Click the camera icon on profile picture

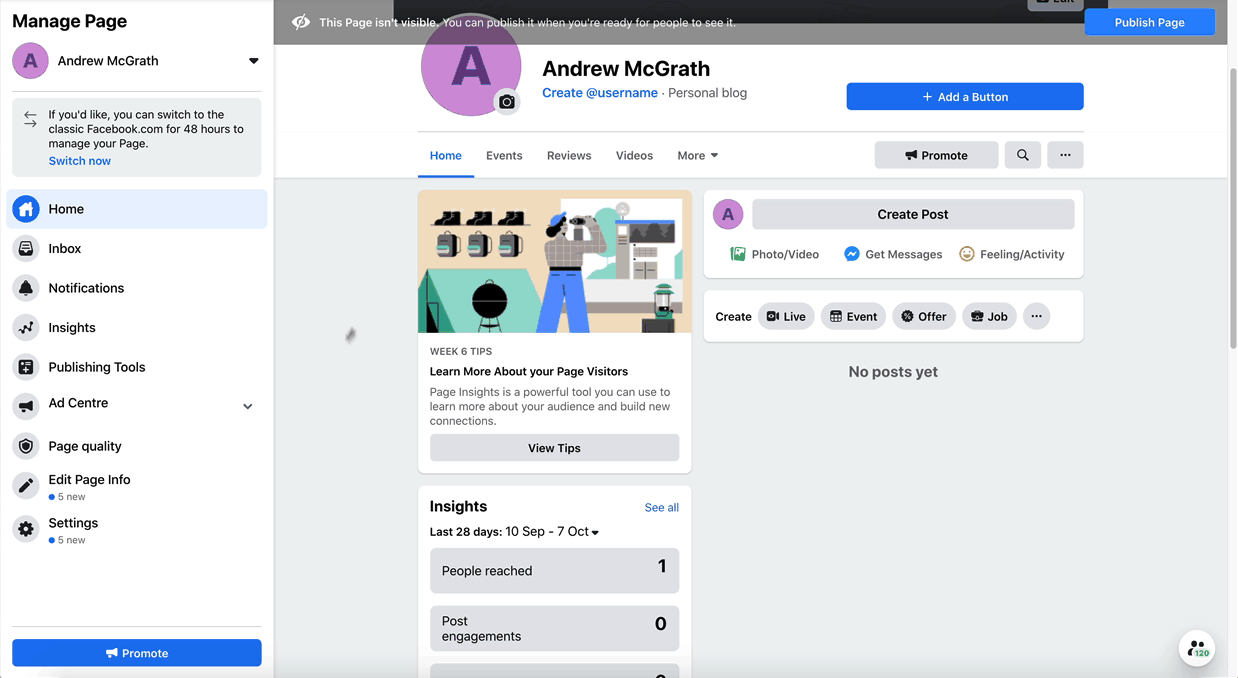pos(507,102)
